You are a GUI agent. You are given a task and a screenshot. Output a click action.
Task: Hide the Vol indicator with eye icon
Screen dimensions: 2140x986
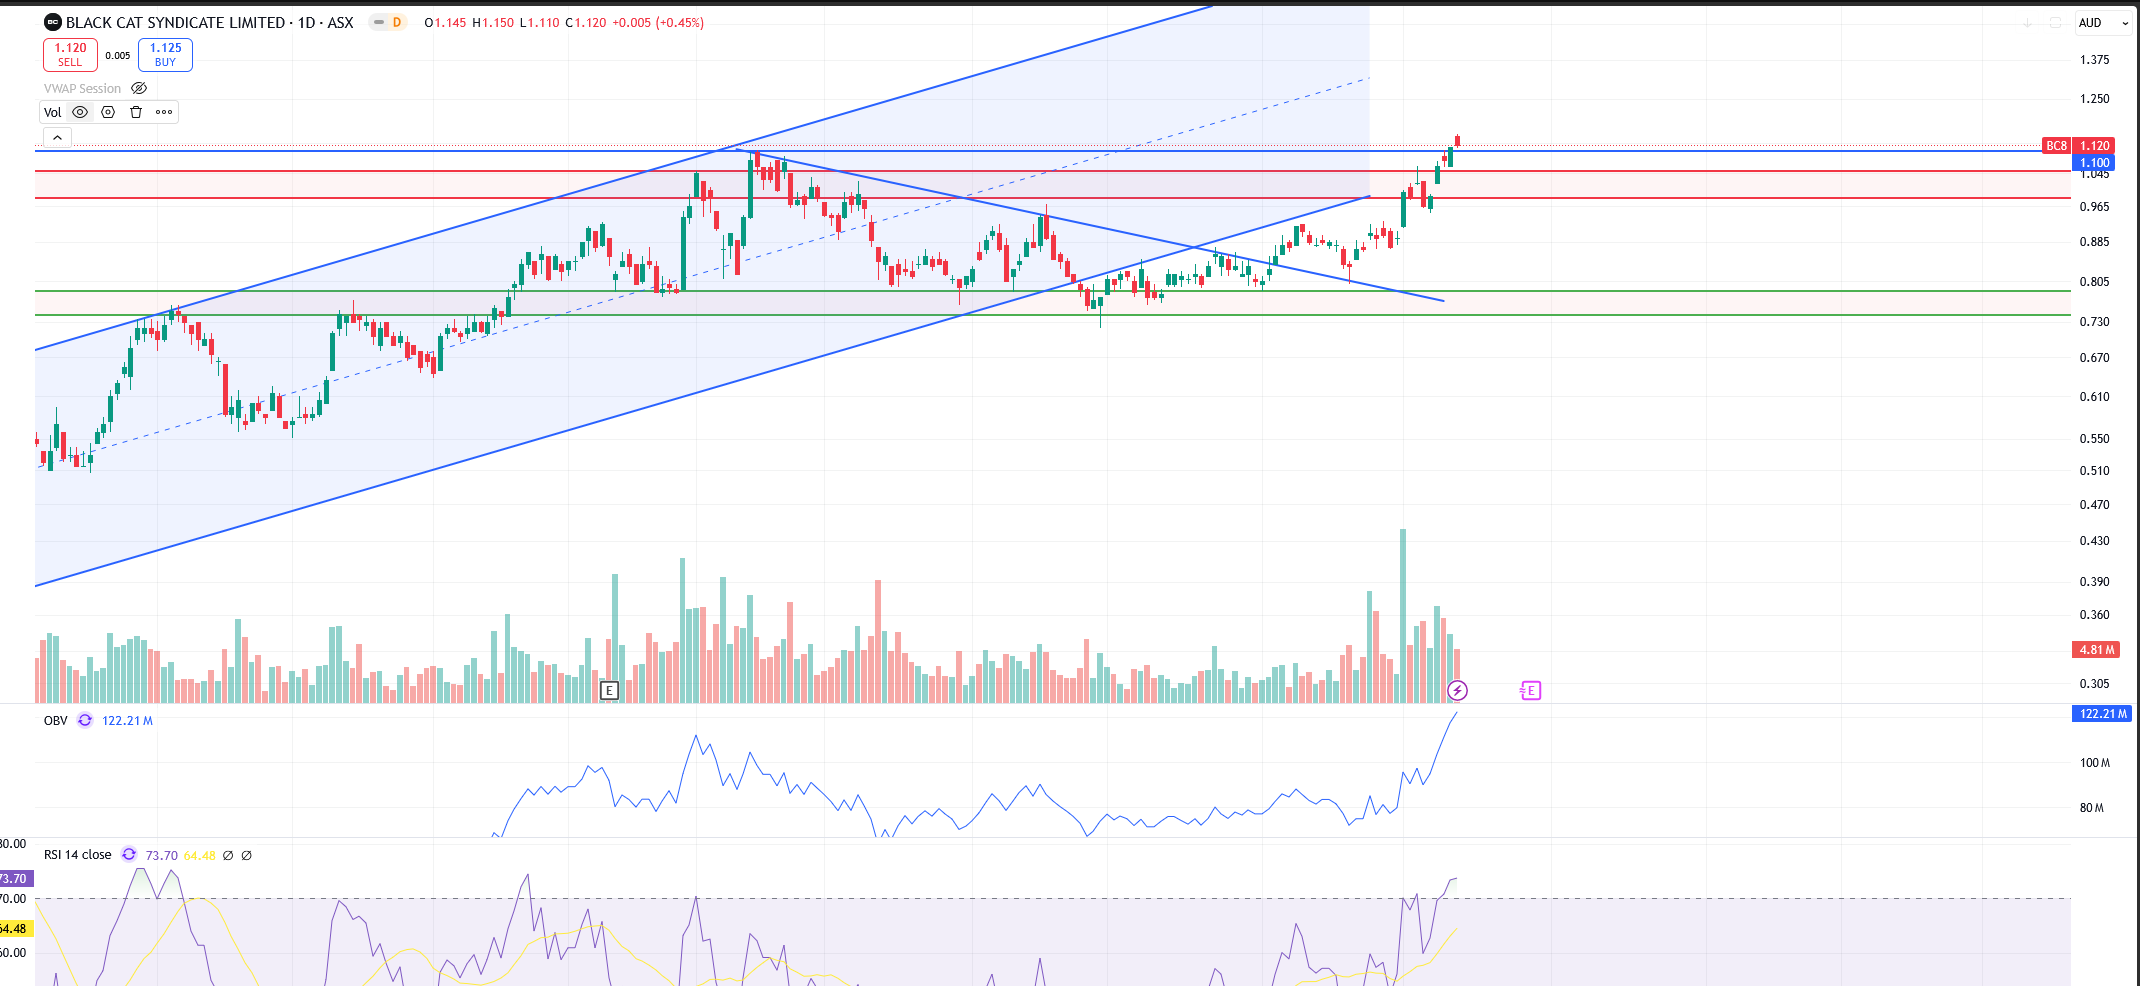[80, 112]
